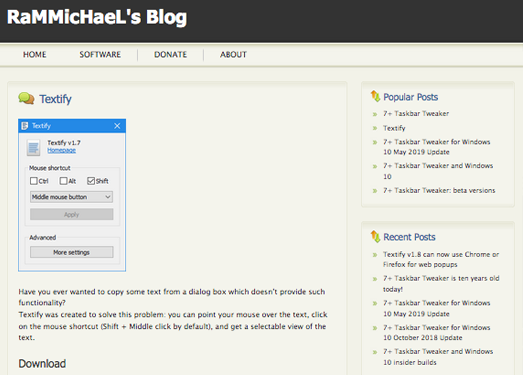Screen dimensions: 523x375
Task: Click the RaMMicHaeL's Blog site title
Action: 97,17
